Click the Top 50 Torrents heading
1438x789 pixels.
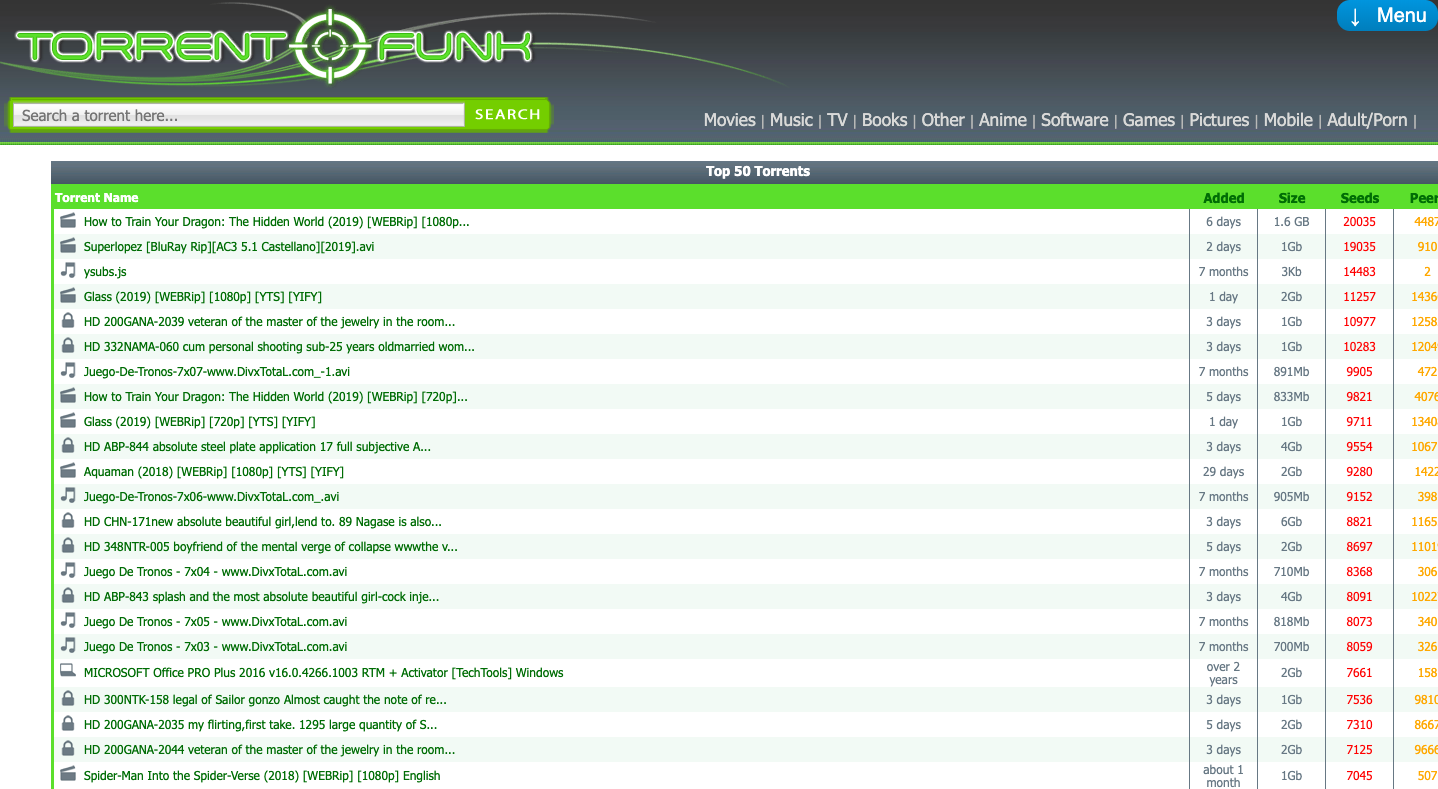pos(758,171)
